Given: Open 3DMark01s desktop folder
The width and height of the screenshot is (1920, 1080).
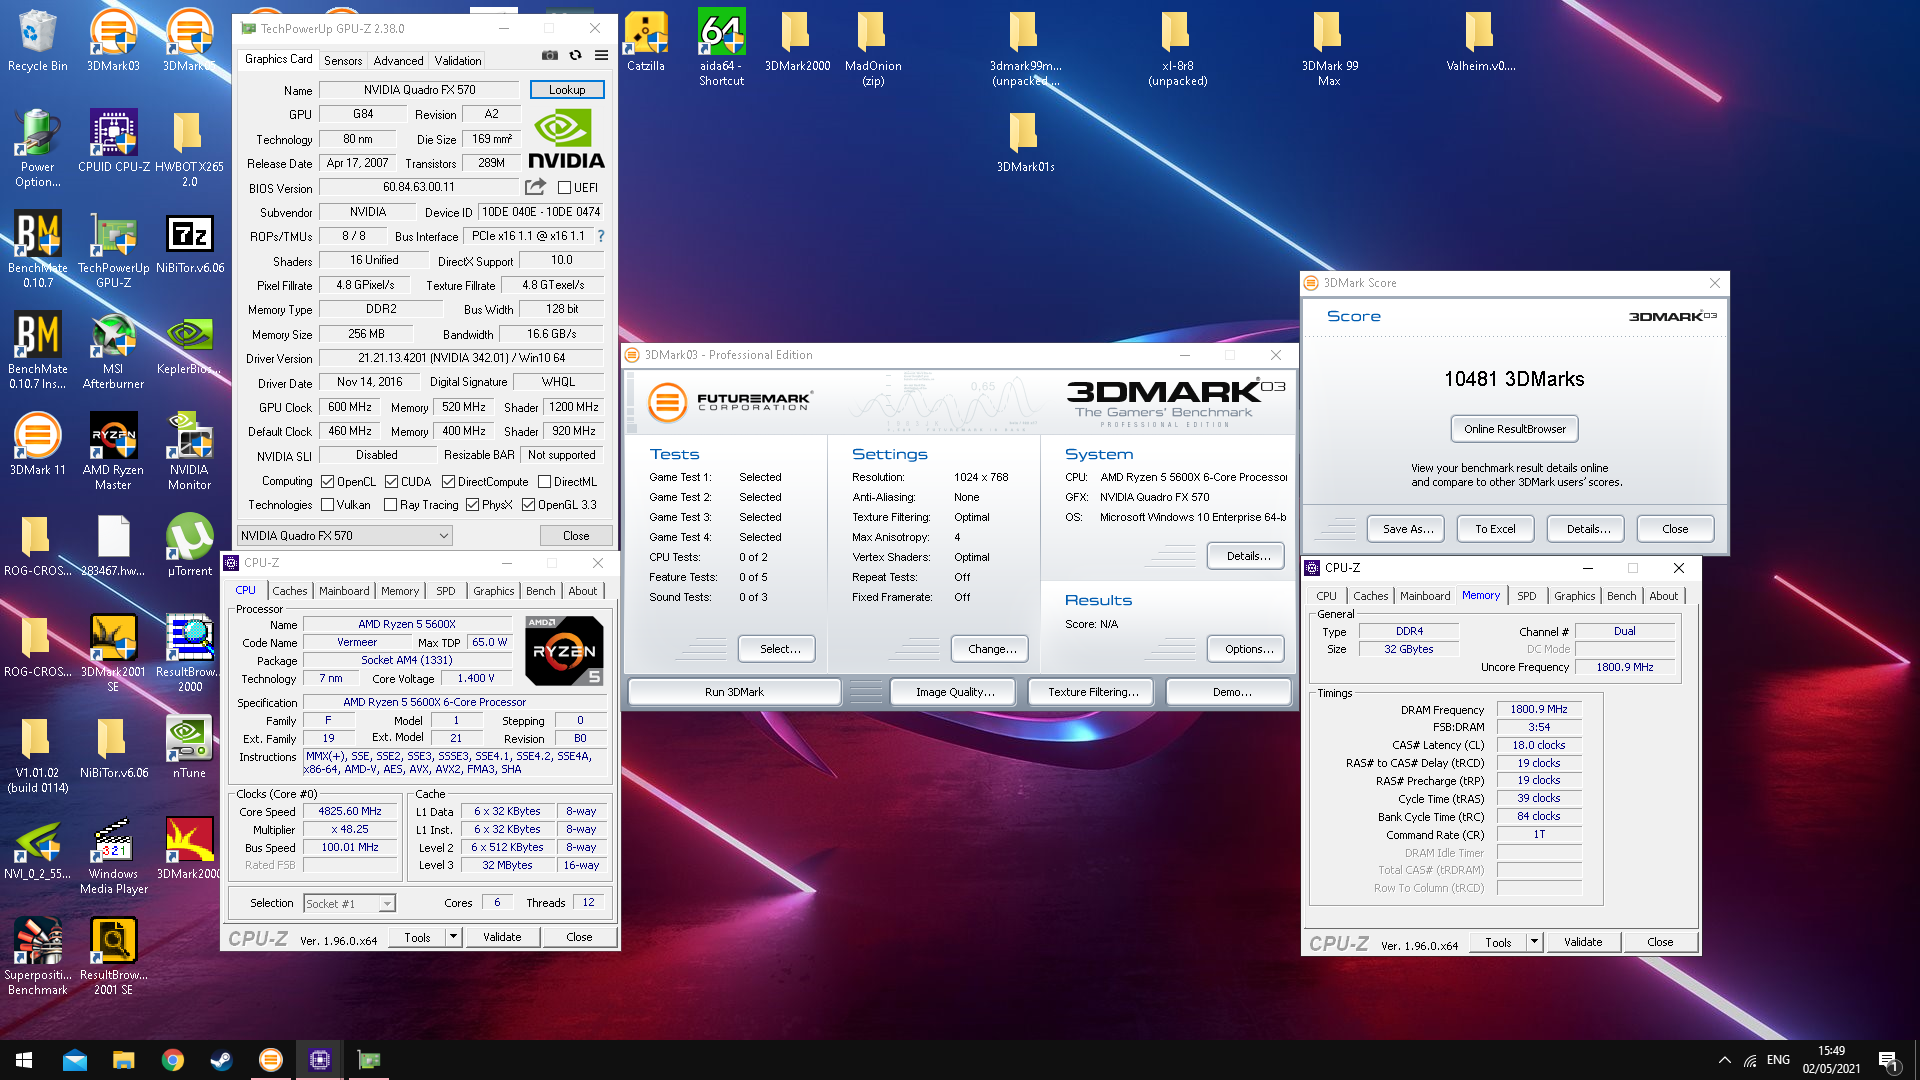Looking at the screenshot, I should (1025, 141).
